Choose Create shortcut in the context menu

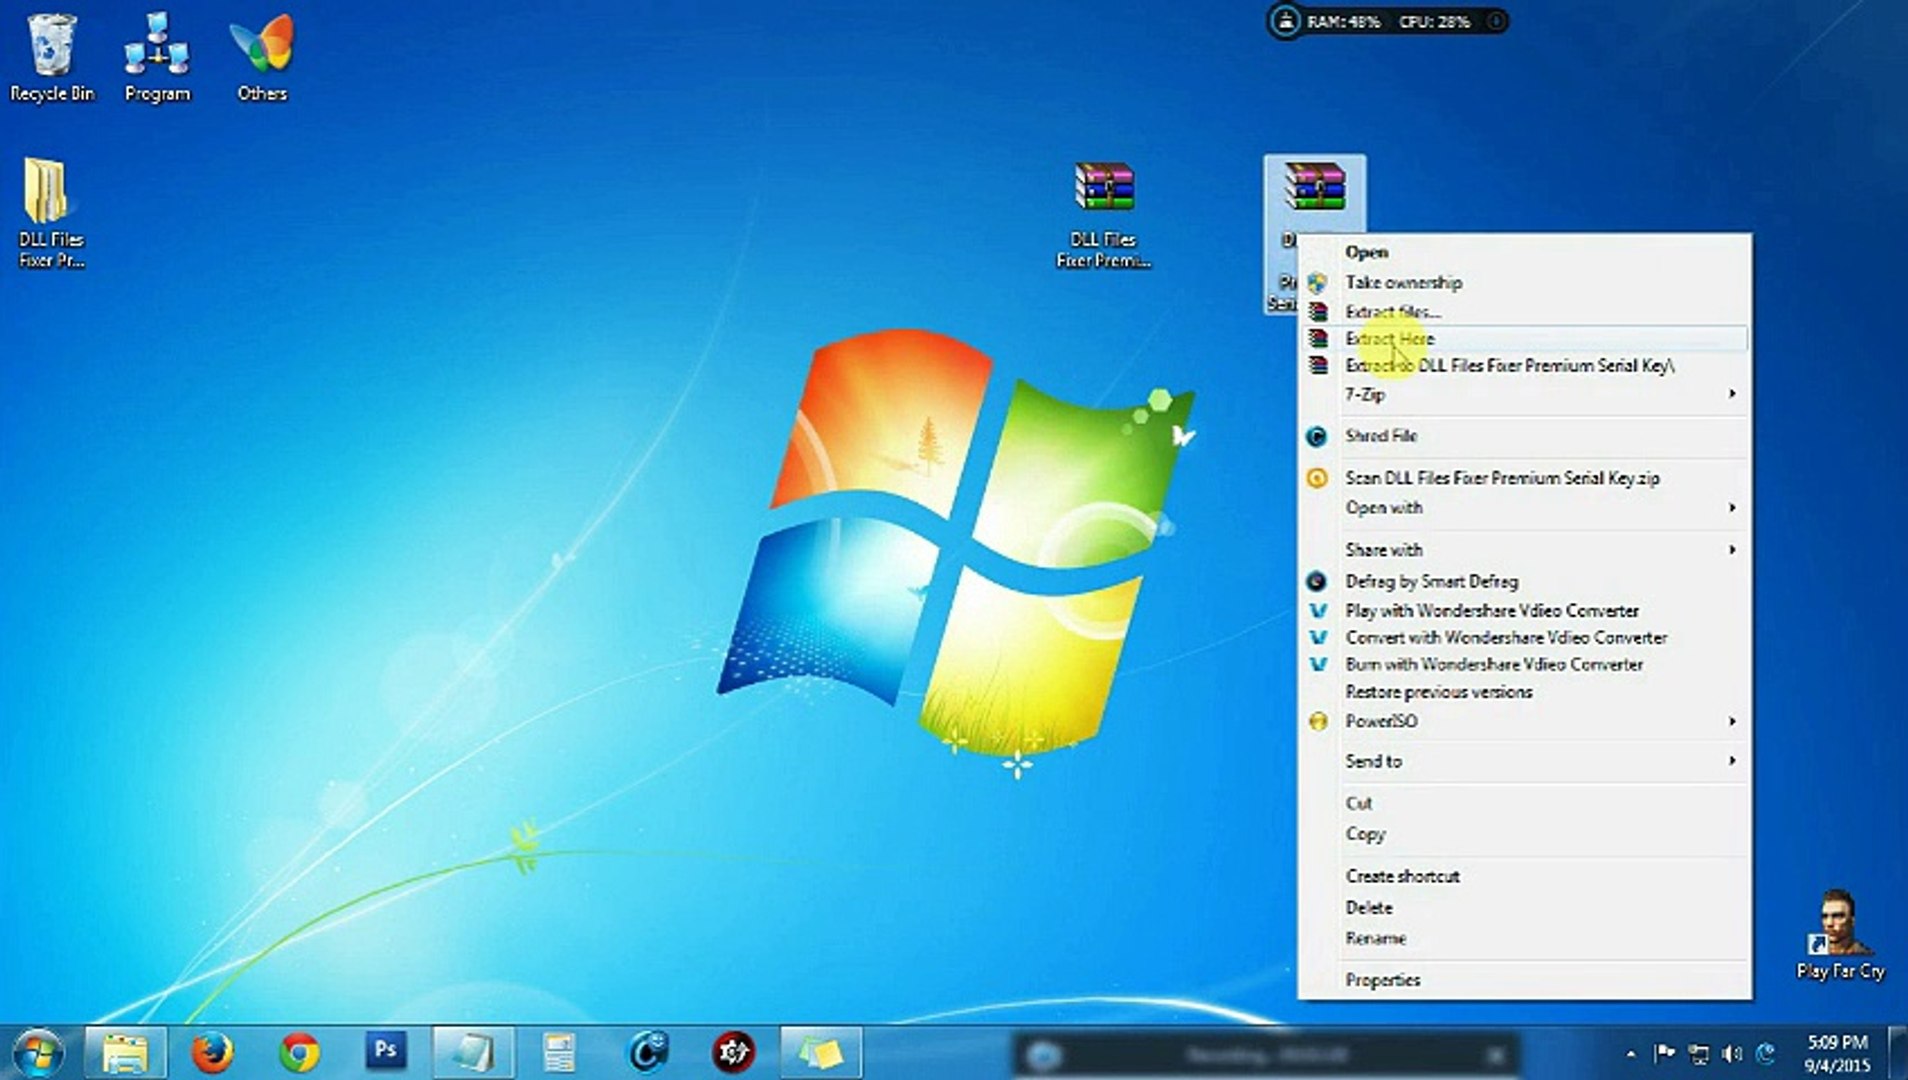1525,876
